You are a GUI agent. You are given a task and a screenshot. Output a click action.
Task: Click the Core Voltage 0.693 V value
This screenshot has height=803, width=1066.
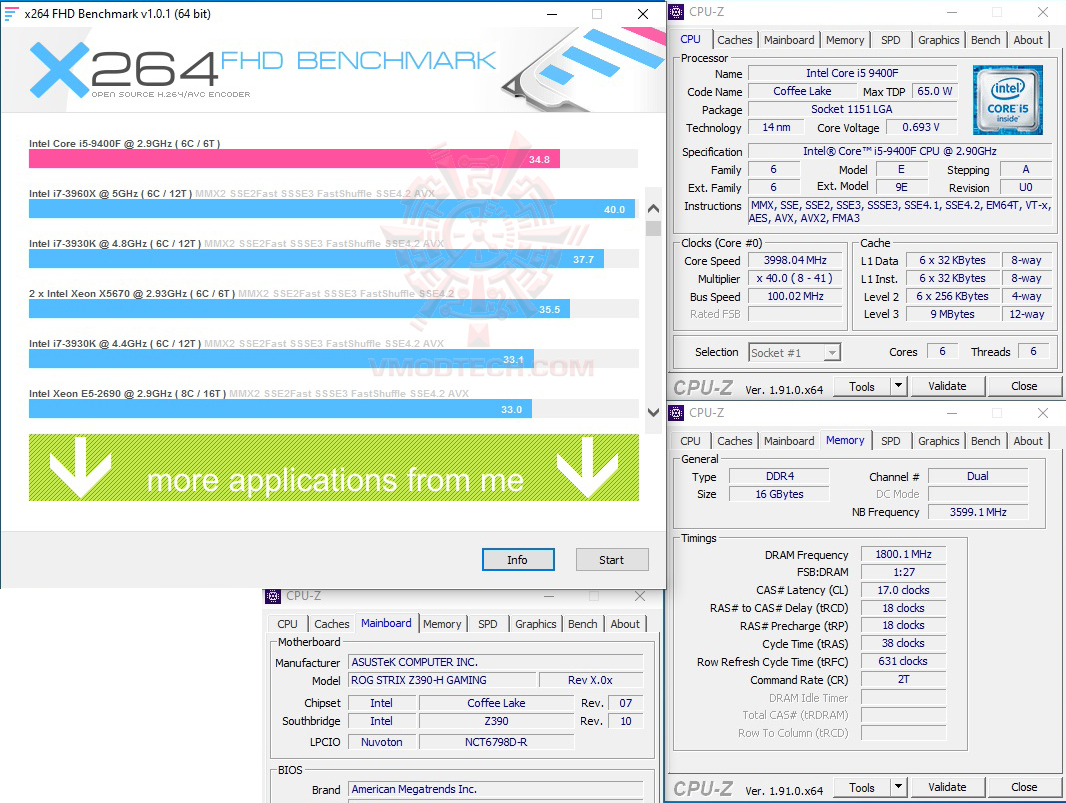coord(921,127)
